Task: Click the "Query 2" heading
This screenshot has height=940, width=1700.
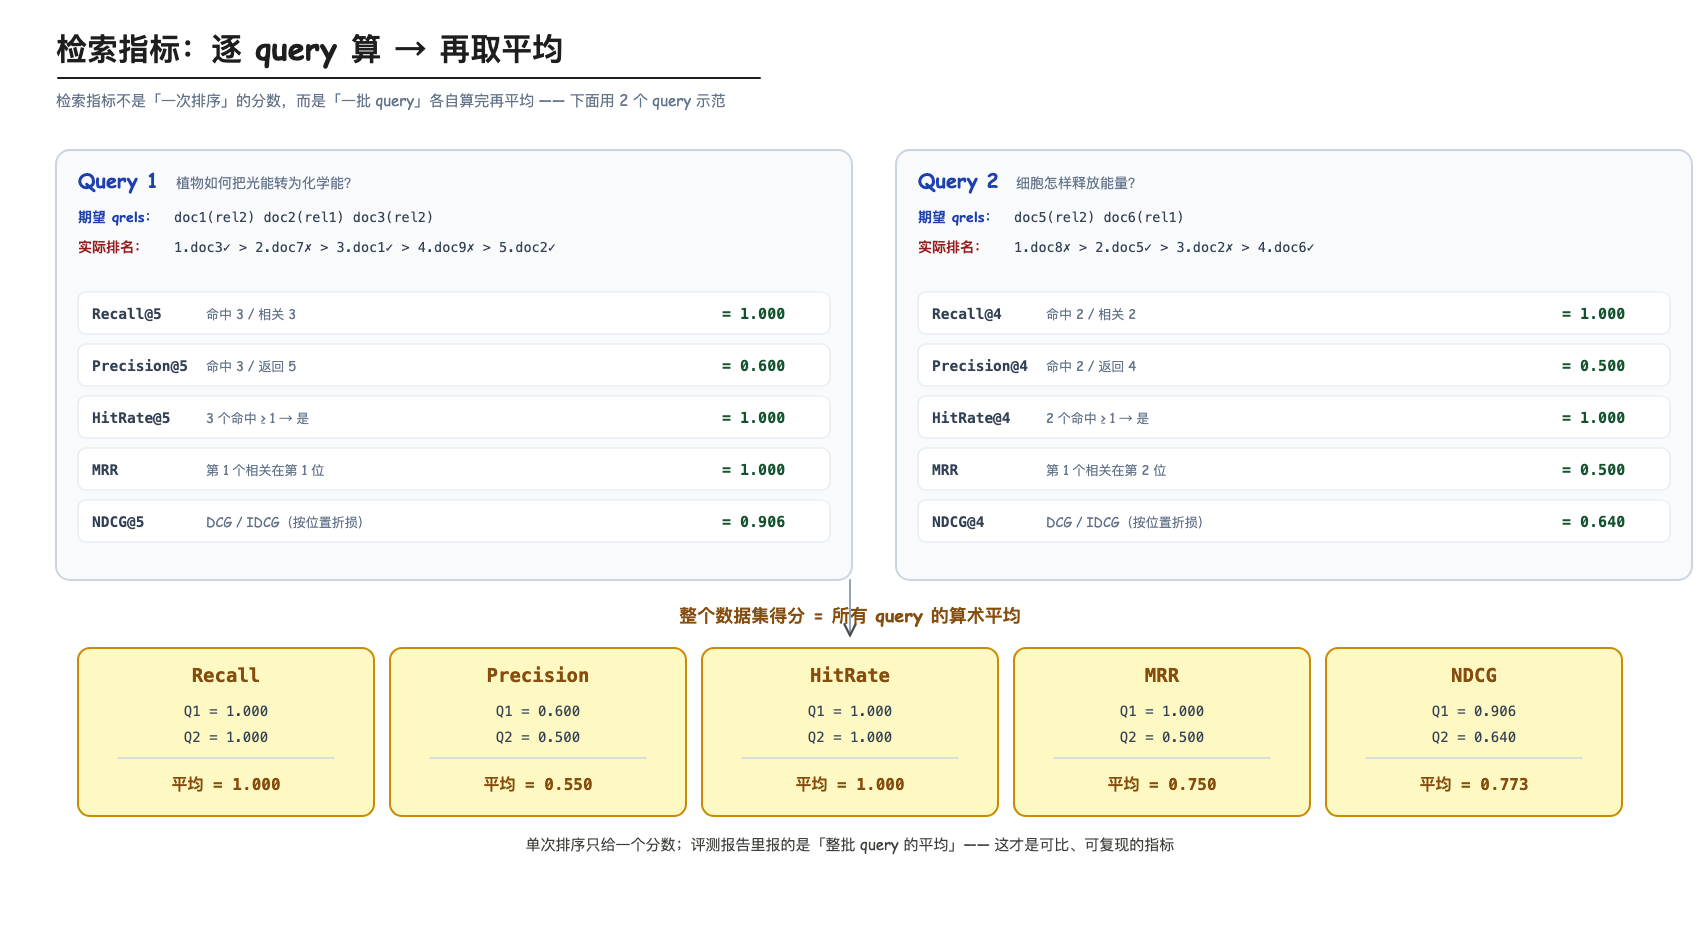Action: (958, 181)
